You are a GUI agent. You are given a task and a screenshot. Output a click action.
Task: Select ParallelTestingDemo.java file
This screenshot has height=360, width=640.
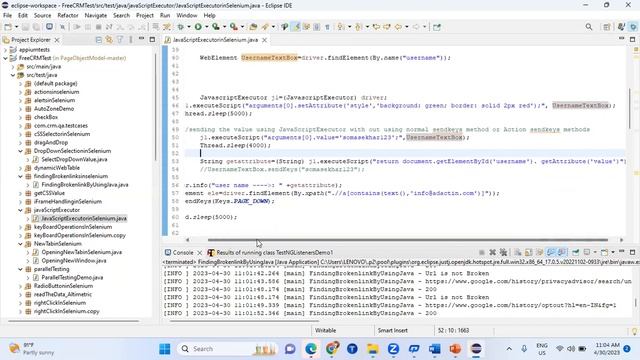[x=72, y=278]
